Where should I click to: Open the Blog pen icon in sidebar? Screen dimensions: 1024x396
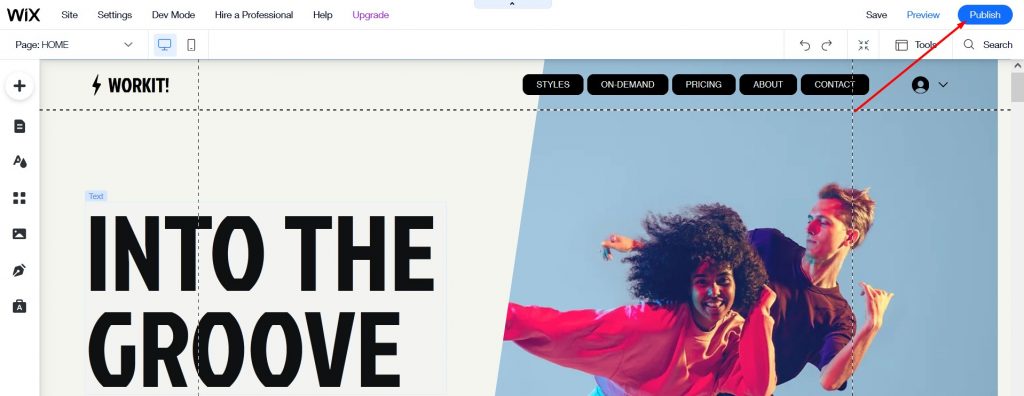[20, 271]
